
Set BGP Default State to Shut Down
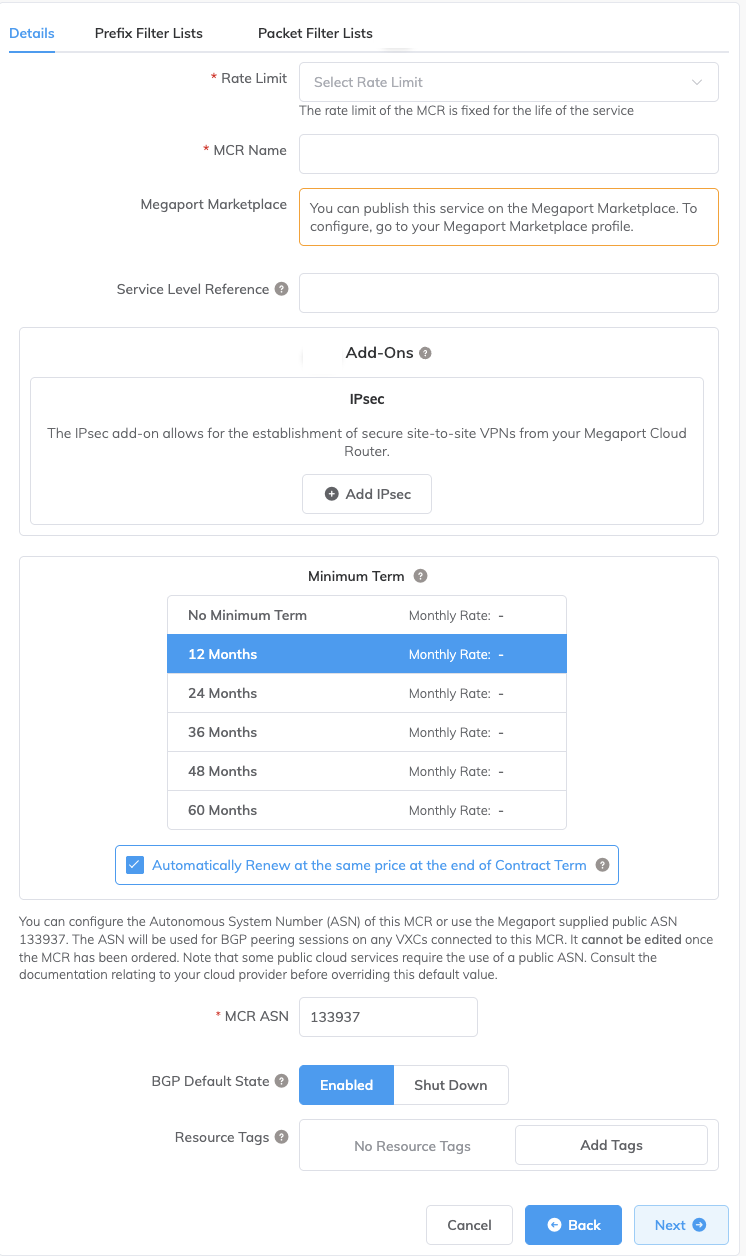[450, 1085]
